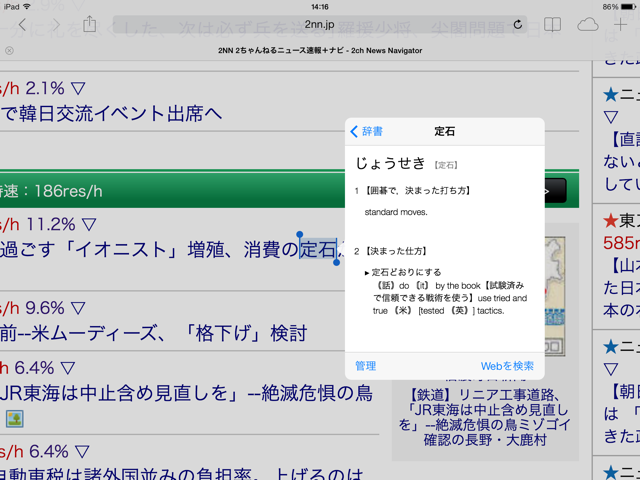The width and height of the screenshot is (640, 480).
Task: Go back with Safari's back arrow
Action: tap(22, 24)
